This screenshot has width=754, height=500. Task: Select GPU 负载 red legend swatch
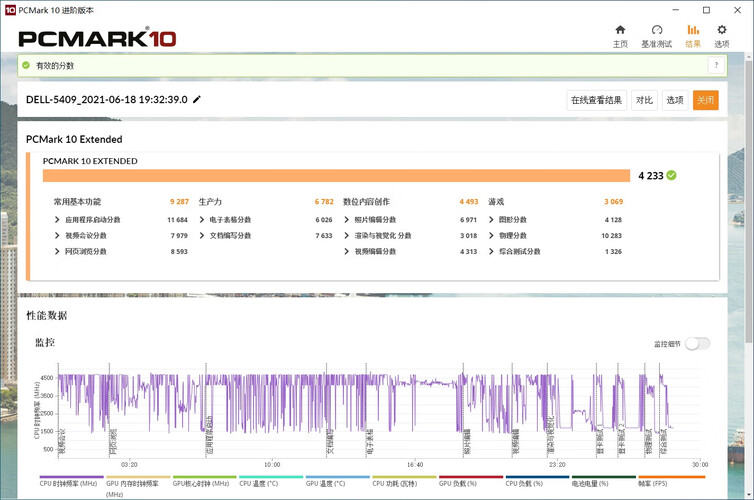click(471, 477)
